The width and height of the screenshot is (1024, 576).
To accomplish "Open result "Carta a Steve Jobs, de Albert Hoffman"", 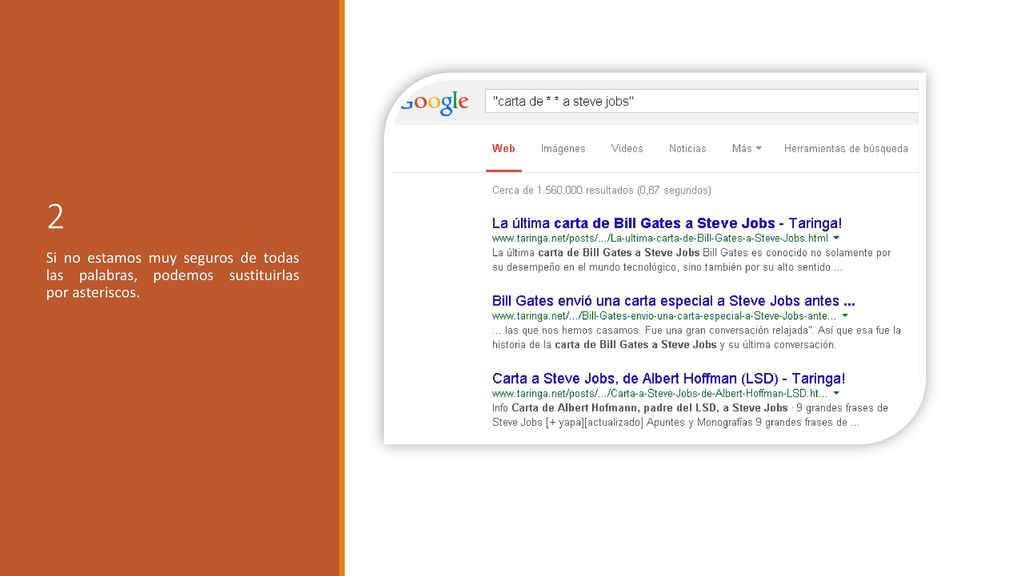I will click(669, 379).
